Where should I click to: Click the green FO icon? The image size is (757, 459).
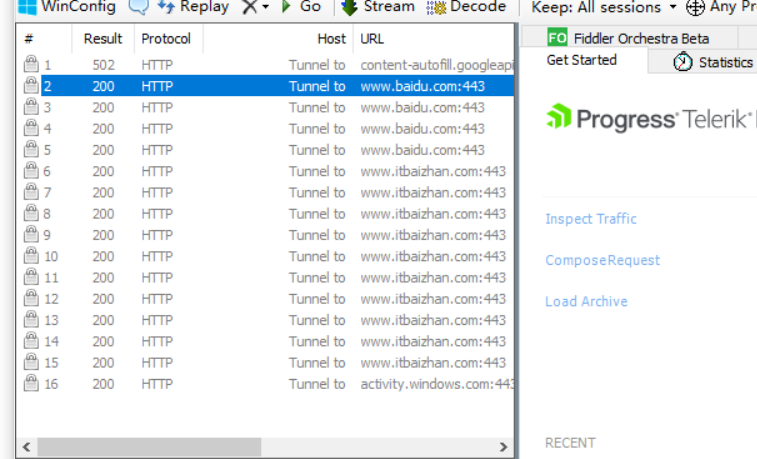(x=557, y=38)
